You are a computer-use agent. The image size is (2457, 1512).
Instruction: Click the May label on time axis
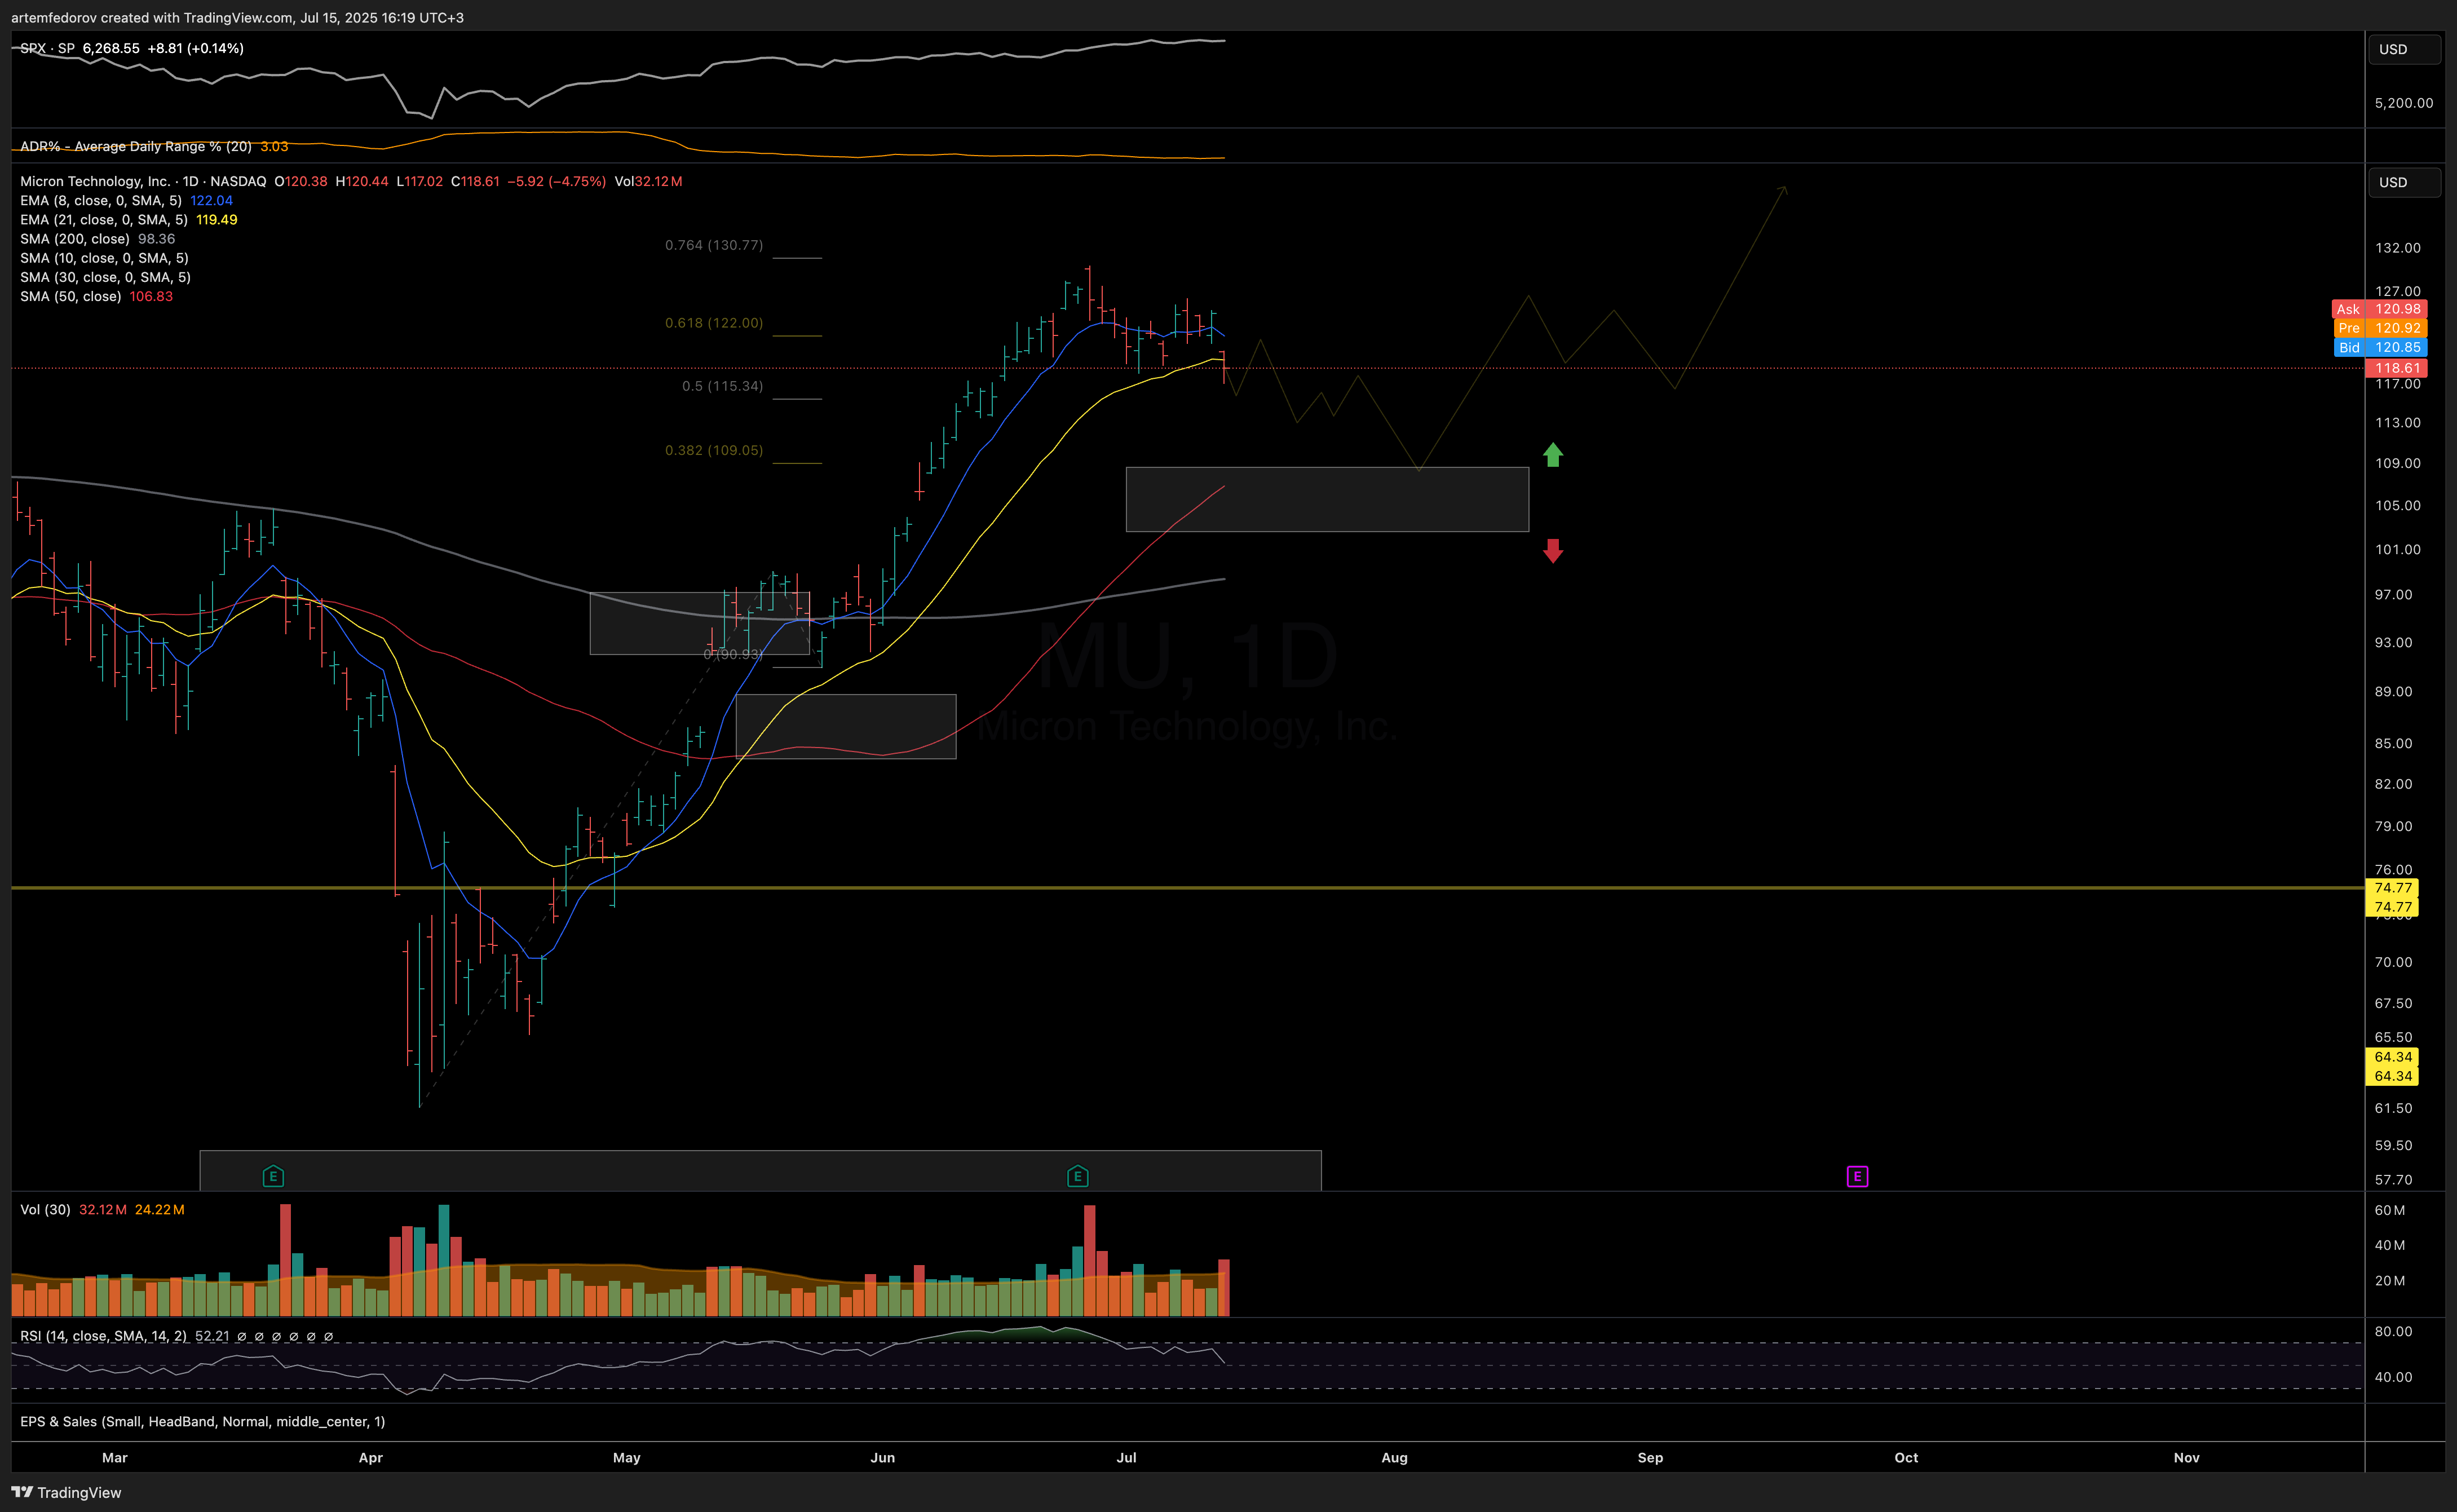pos(627,1457)
